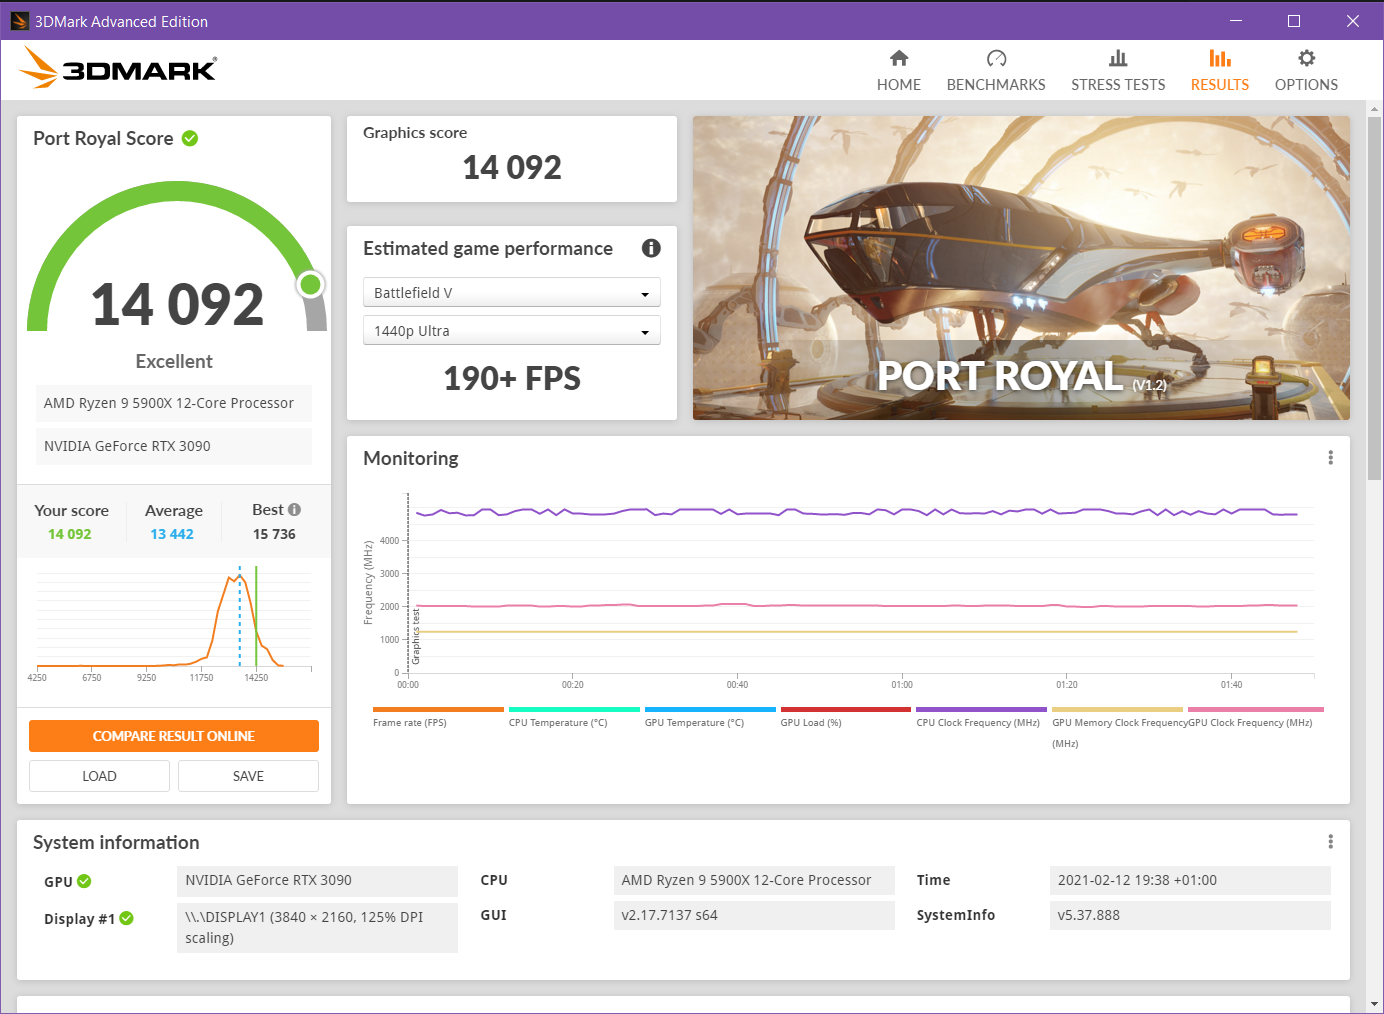Toggle the GPU Temperature legend
Viewport: 1384px width, 1014px height.
(x=709, y=717)
